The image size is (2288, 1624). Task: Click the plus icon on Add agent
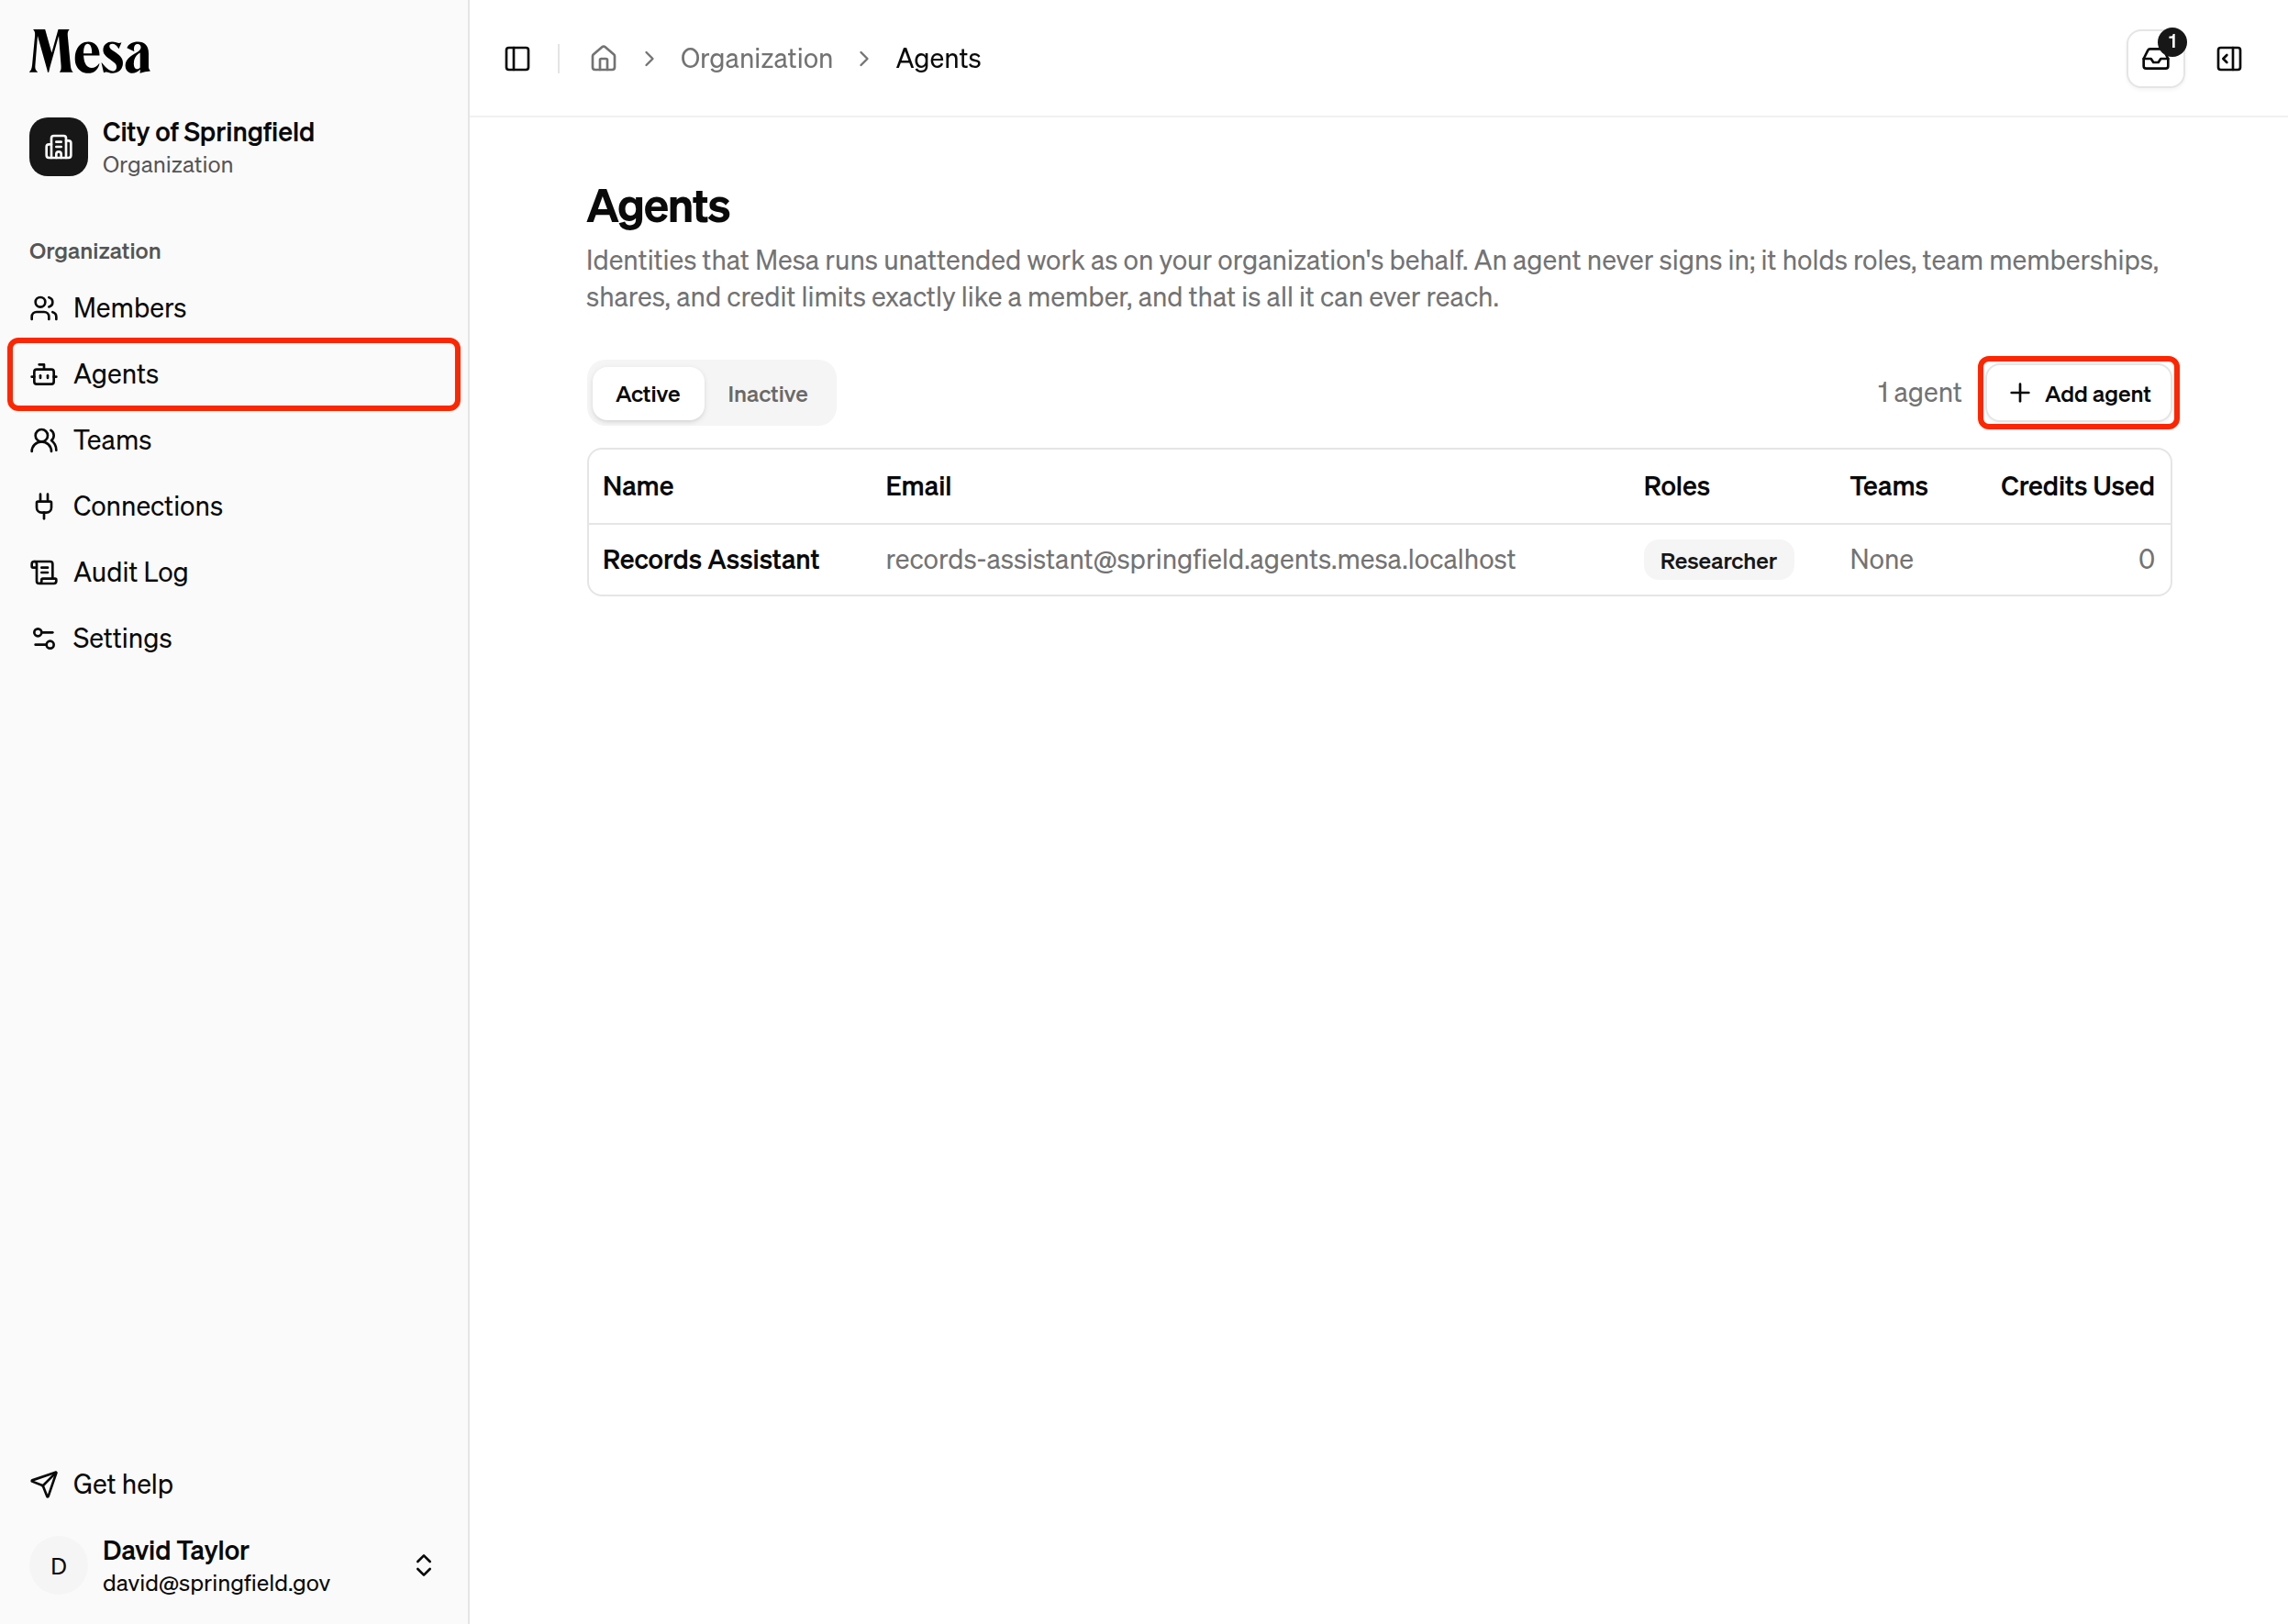(x=2020, y=393)
